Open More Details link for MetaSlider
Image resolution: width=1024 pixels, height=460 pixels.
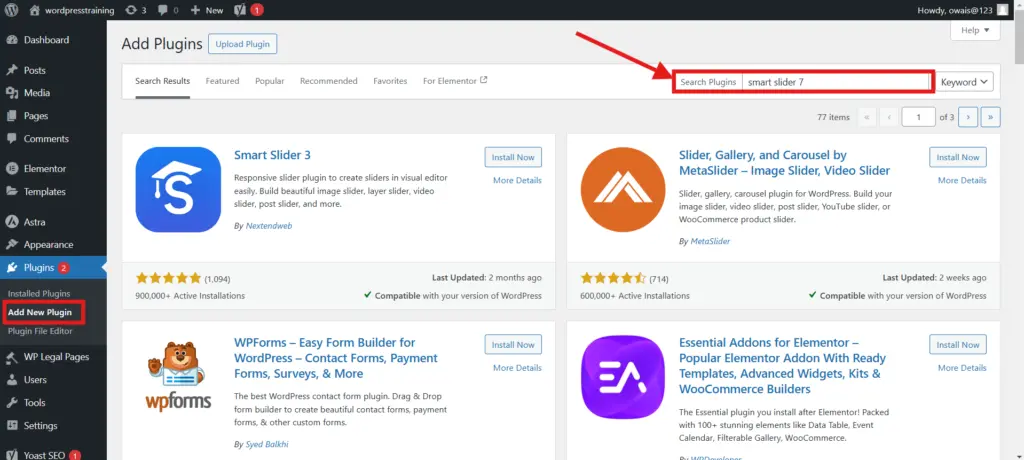tap(961, 180)
